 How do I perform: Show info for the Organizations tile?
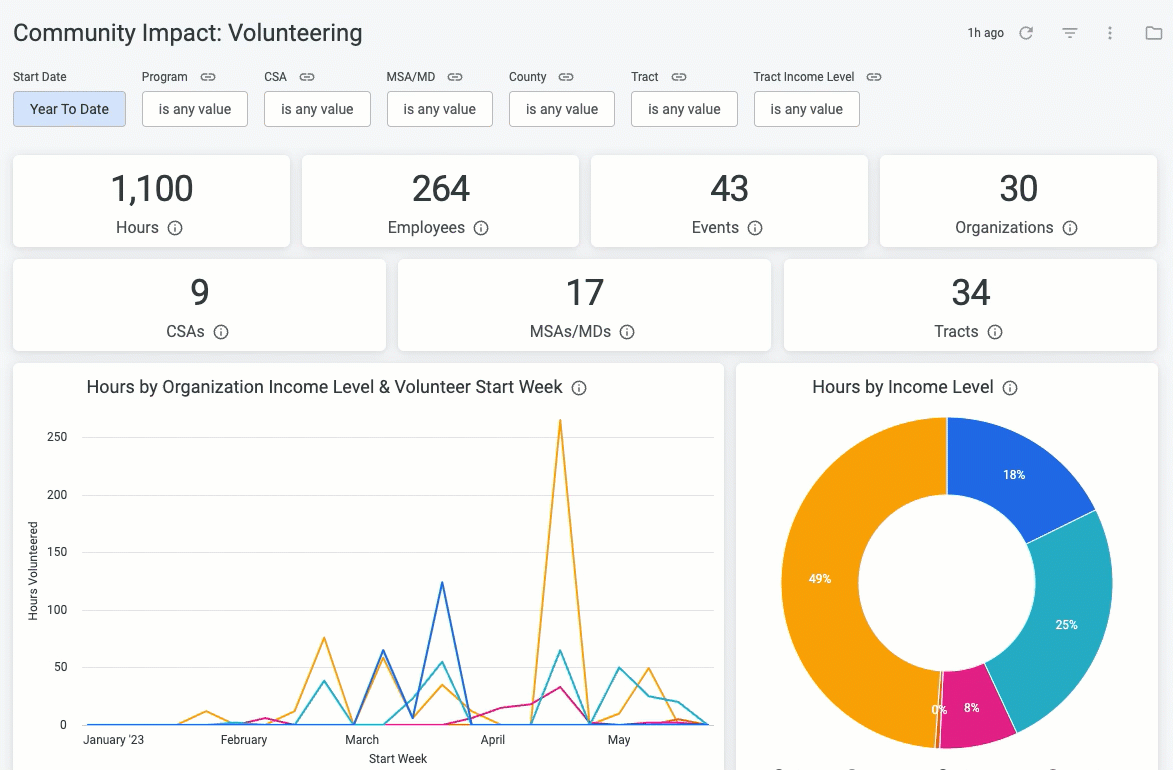pyautogui.click(x=1070, y=228)
